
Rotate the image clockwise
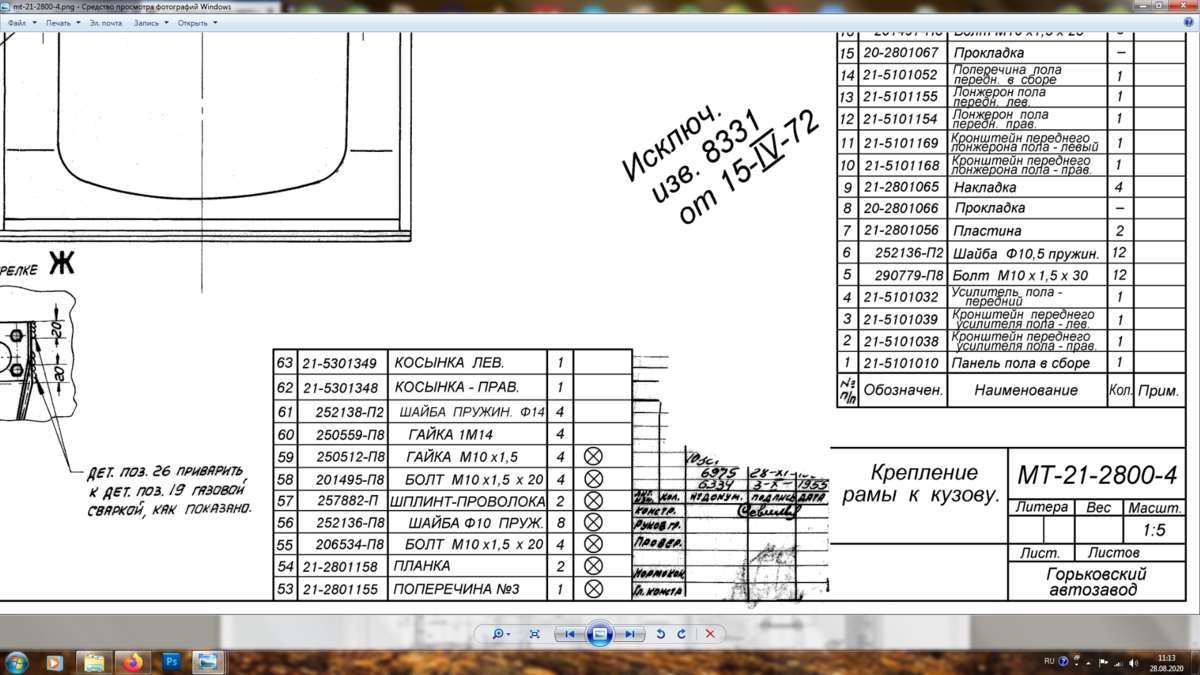tap(682, 634)
